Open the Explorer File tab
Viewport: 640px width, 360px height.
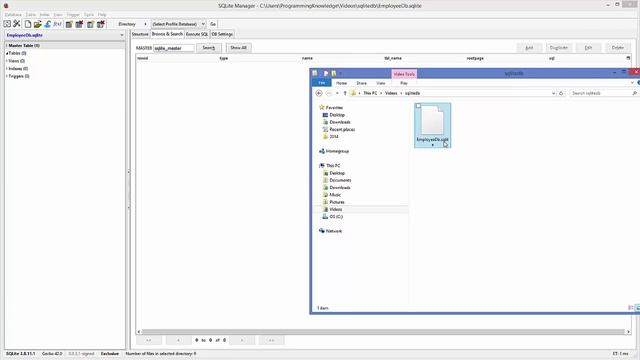click(322, 83)
